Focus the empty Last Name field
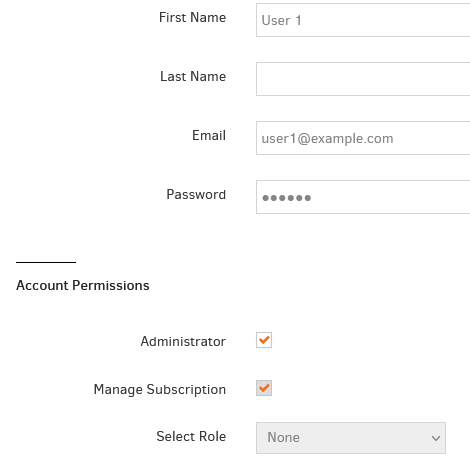This screenshot has height=473, width=470. pos(363,79)
